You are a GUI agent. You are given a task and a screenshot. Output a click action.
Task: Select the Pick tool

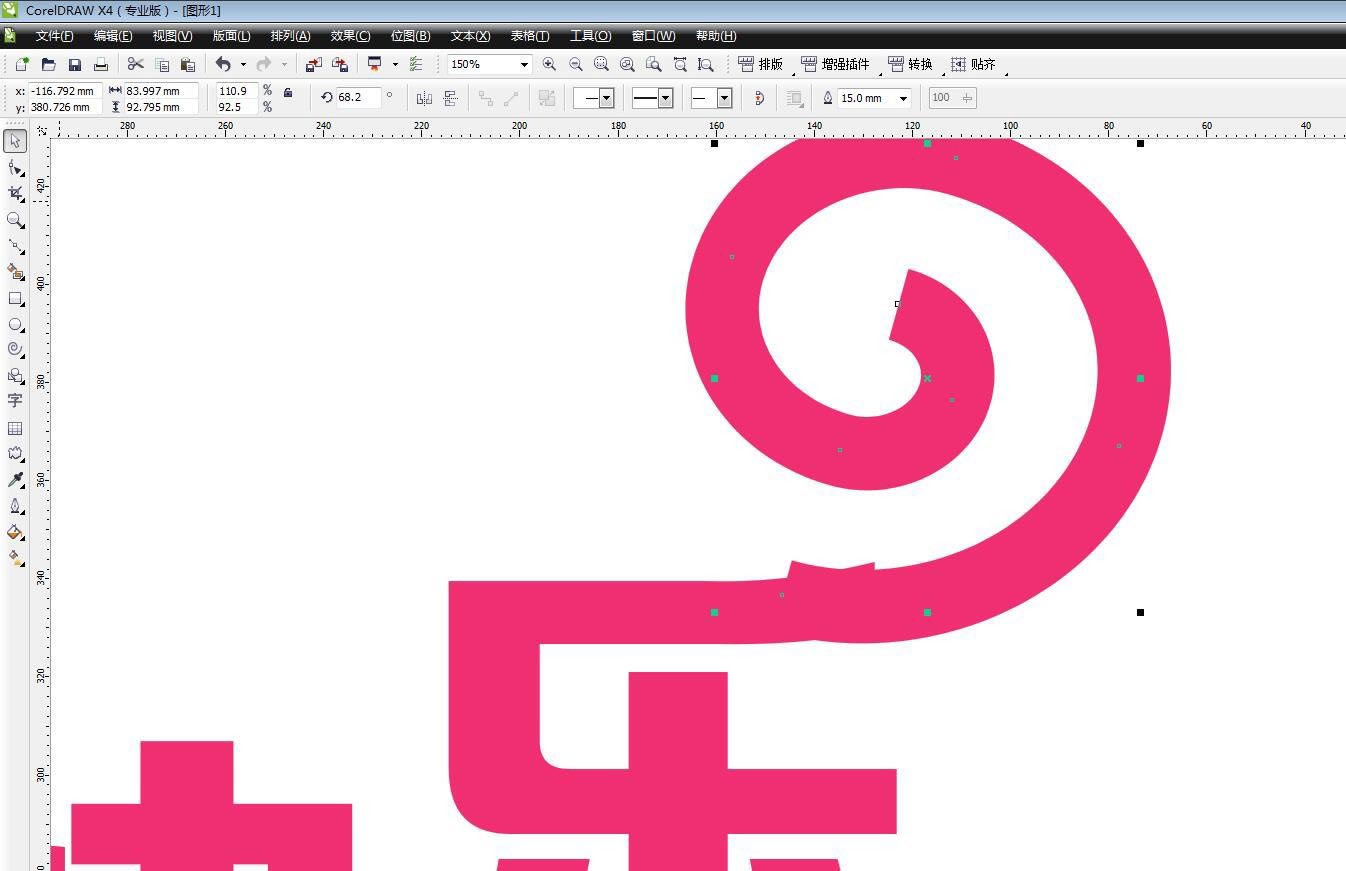15,141
